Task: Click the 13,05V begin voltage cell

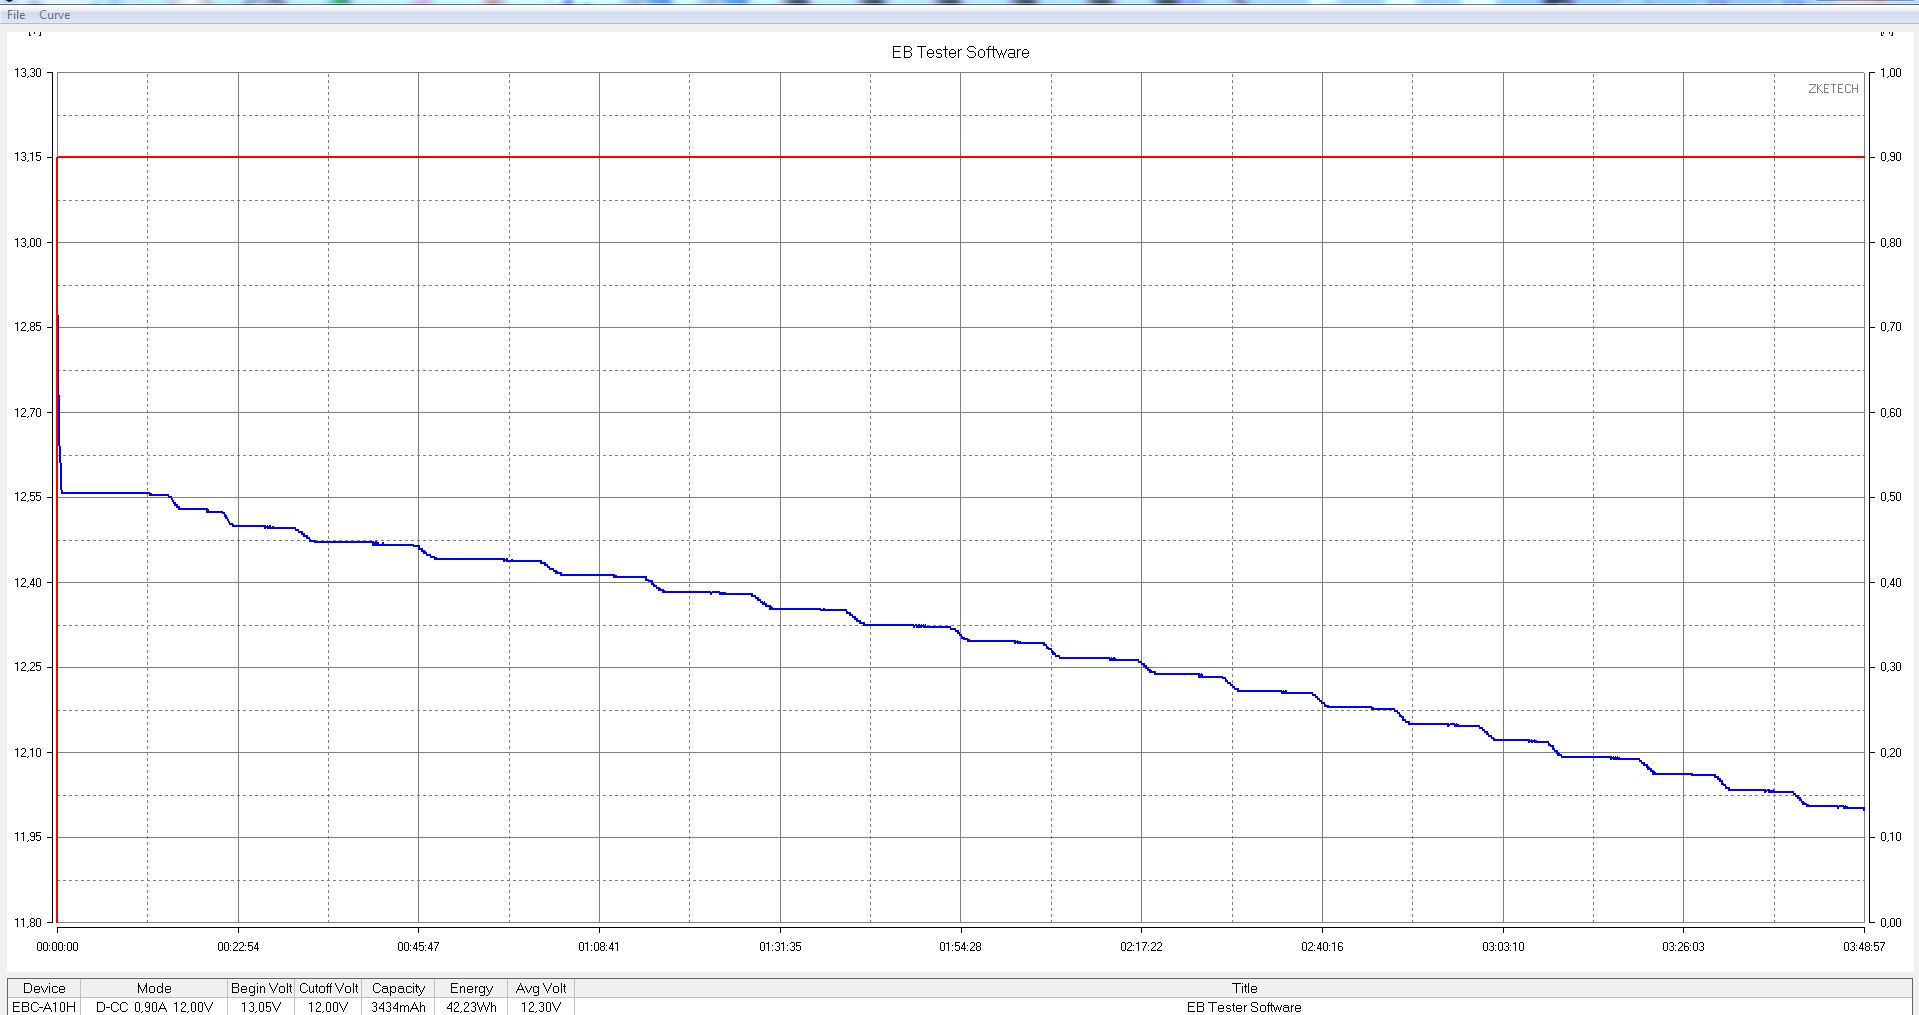Action: pyautogui.click(x=261, y=1007)
